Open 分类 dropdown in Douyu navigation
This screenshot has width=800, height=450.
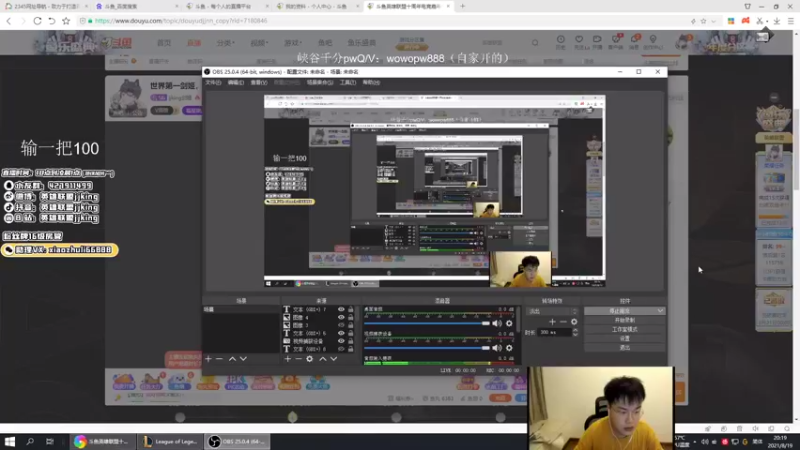click(x=226, y=43)
